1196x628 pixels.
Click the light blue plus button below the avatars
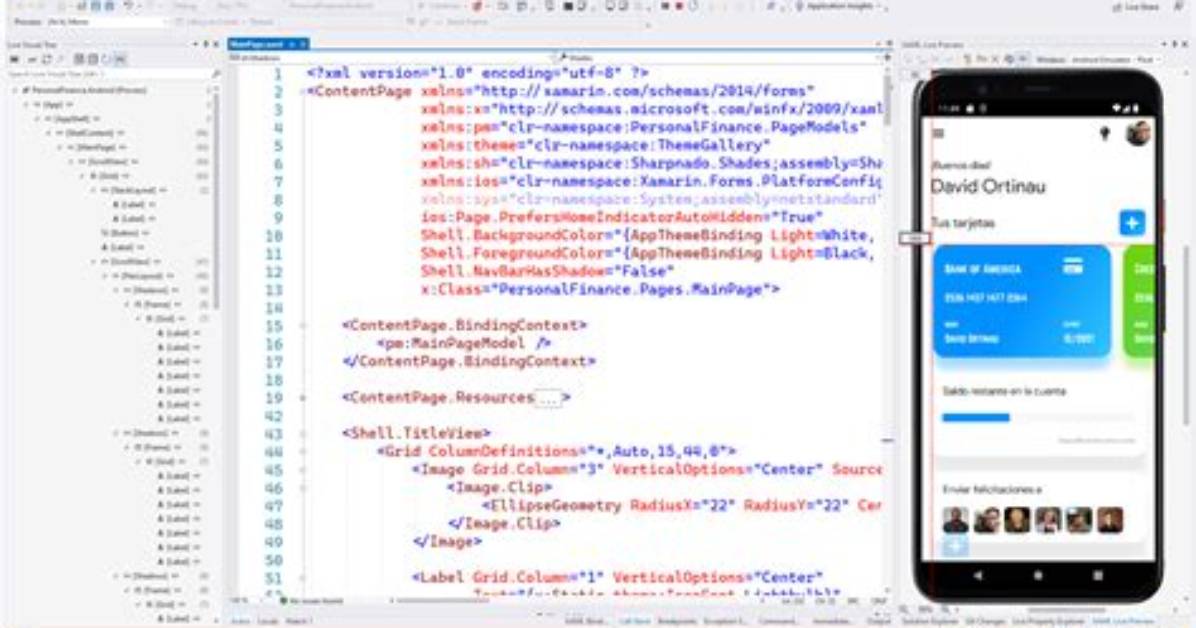(955, 546)
